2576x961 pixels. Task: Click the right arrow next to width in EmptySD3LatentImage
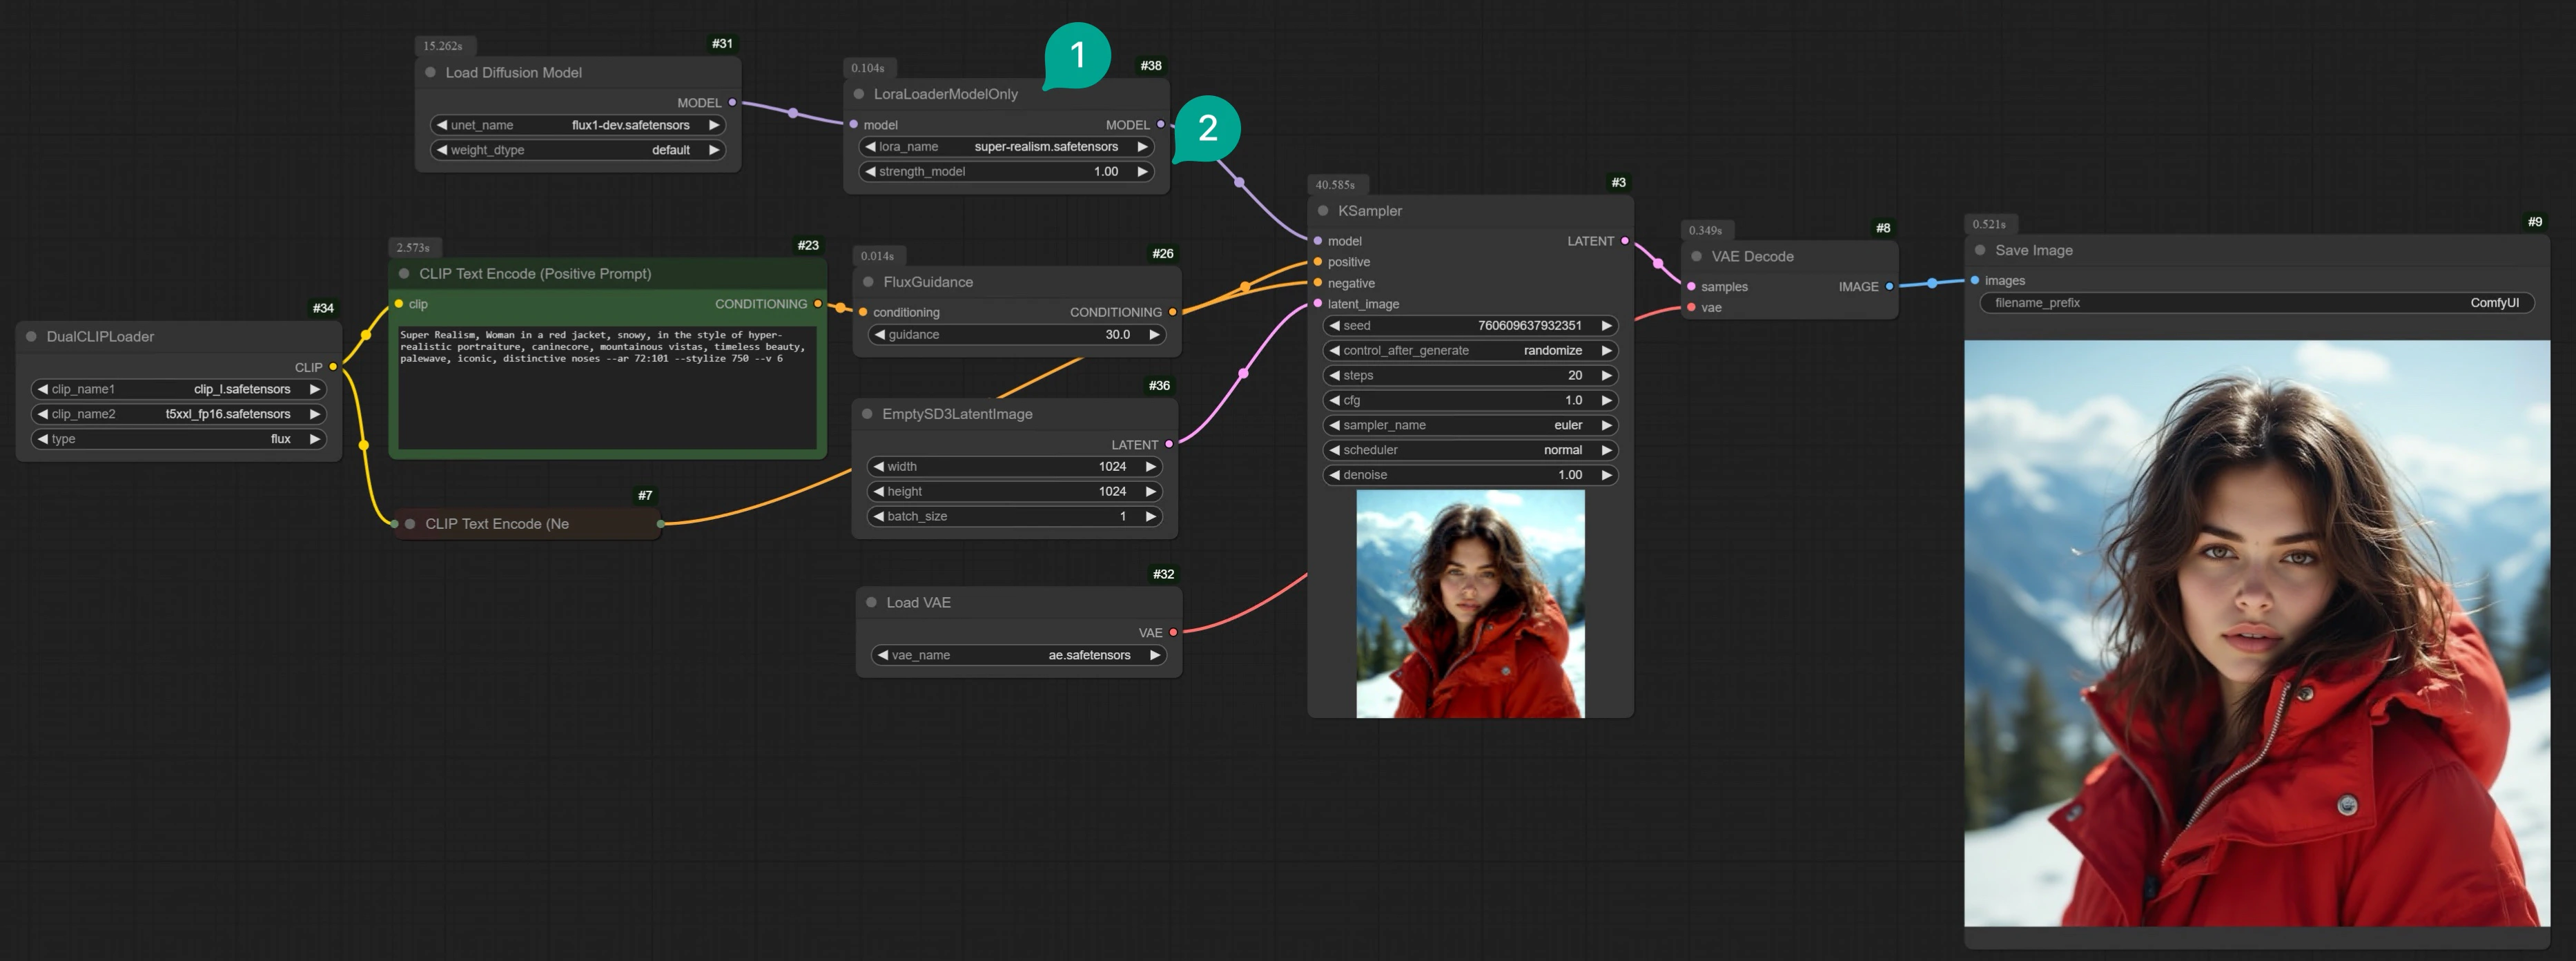[1151, 466]
